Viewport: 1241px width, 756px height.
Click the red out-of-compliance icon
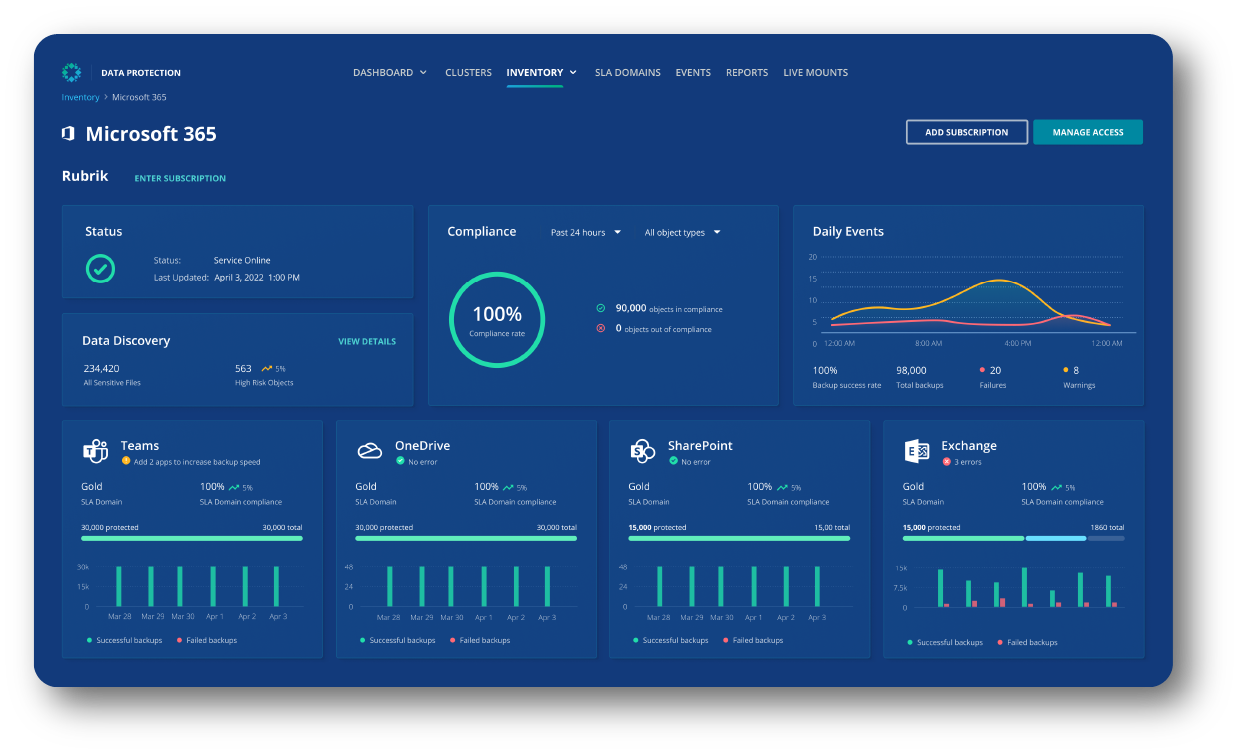tap(601, 328)
